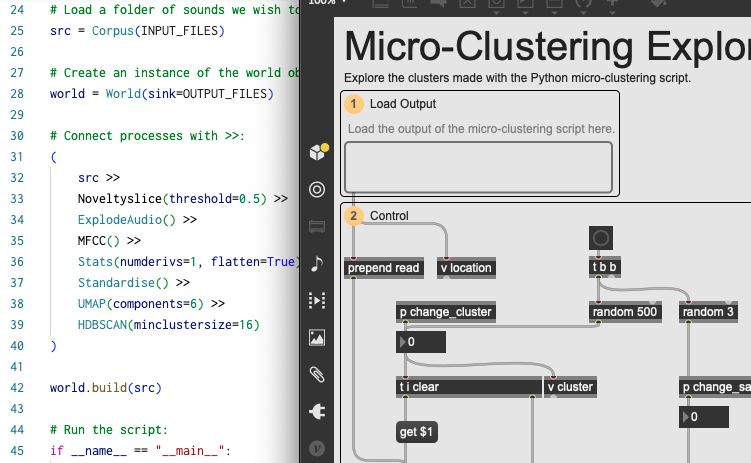This screenshot has height=463, width=751.
Task: Click code line 'HDBSCAN(minclustersize=16)'
Action: point(169,325)
